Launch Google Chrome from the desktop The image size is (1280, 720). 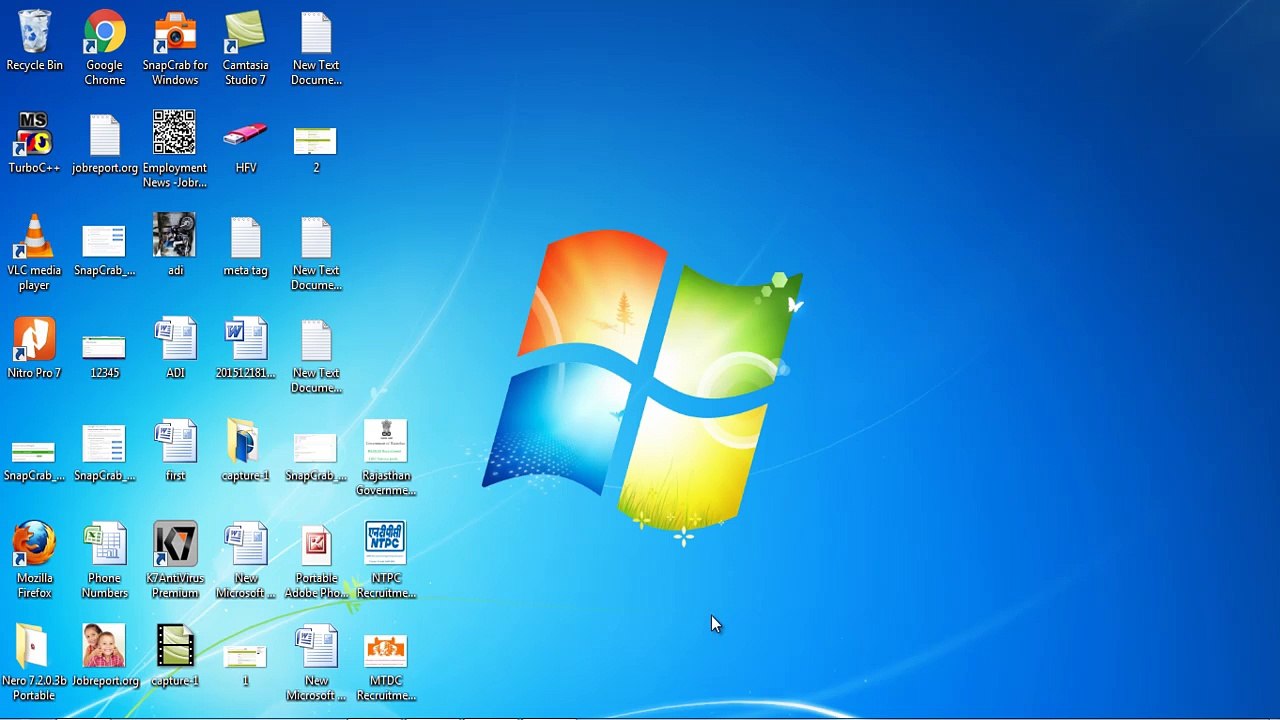click(x=105, y=48)
